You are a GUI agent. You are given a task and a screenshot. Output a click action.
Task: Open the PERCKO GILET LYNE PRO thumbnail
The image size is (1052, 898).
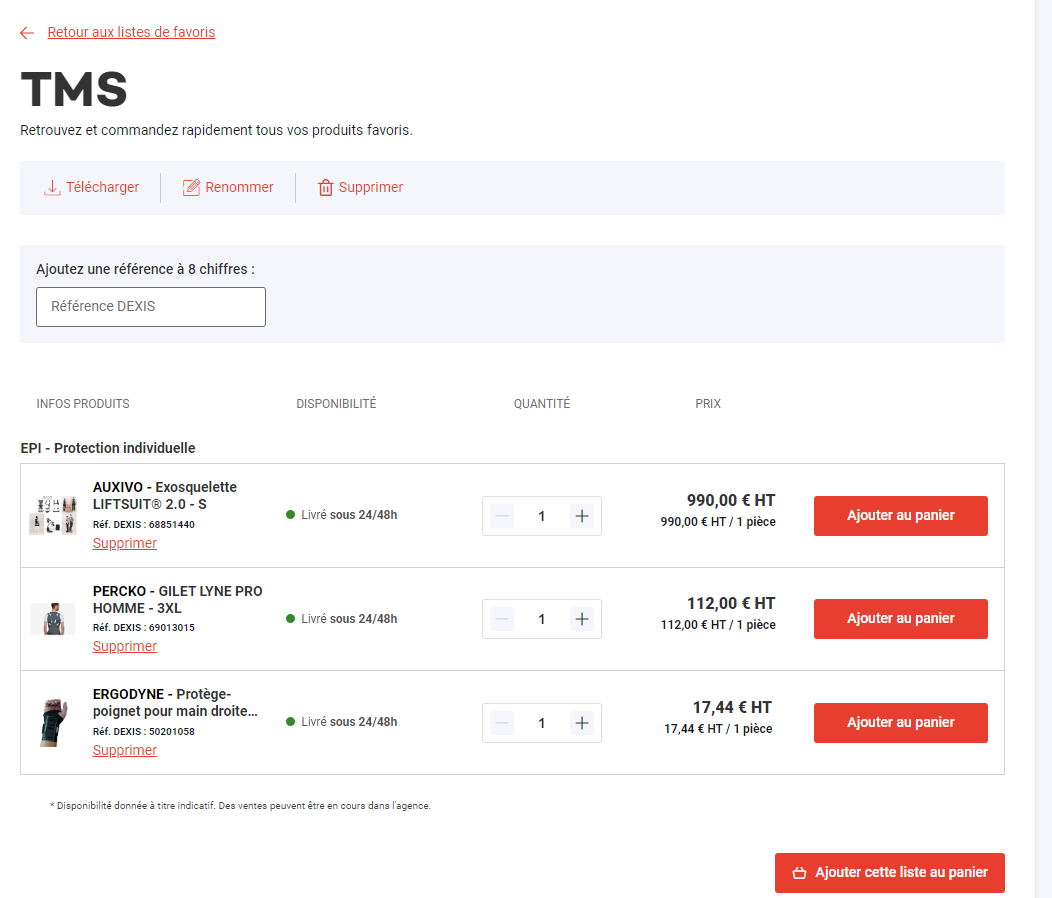(x=53, y=619)
